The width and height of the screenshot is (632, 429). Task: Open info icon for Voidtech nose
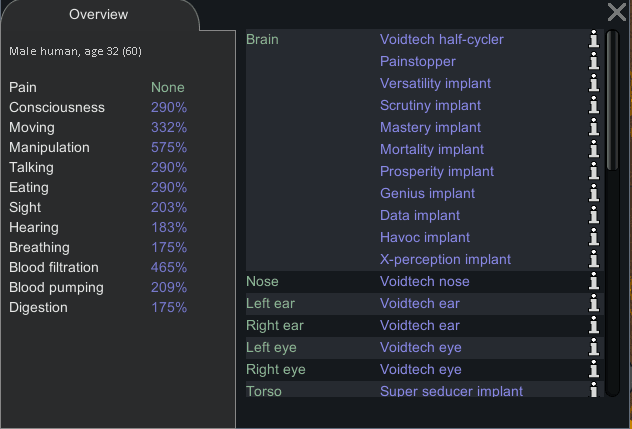pyautogui.click(x=594, y=282)
